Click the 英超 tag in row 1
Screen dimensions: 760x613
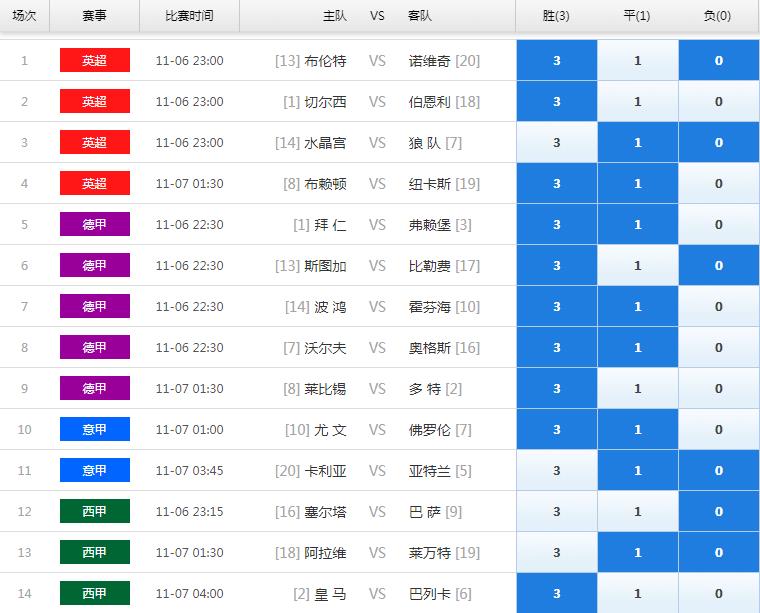click(x=95, y=60)
